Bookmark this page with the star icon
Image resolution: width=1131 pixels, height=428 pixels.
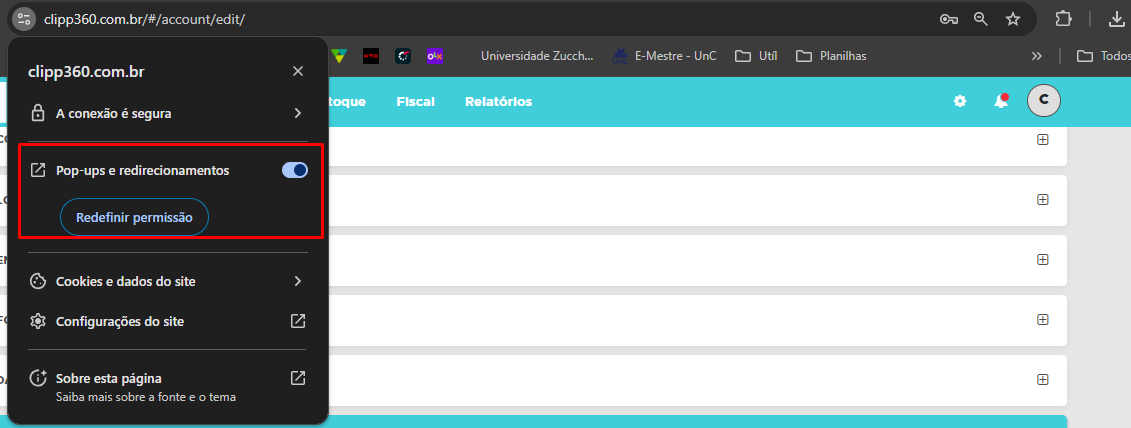click(1013, 19)
